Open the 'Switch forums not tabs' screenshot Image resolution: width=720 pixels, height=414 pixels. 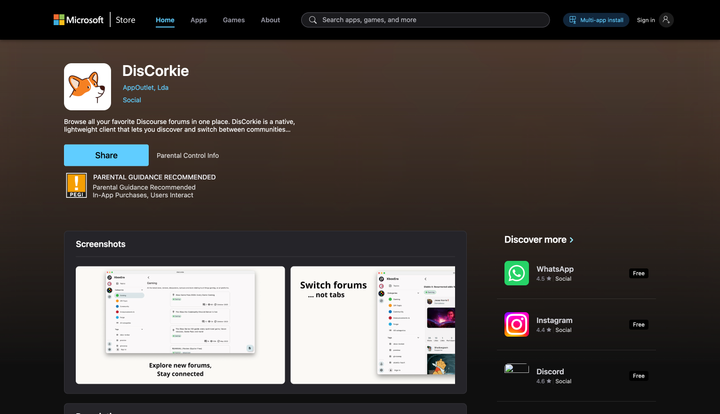pyautogui.click(x=373, y=325)
